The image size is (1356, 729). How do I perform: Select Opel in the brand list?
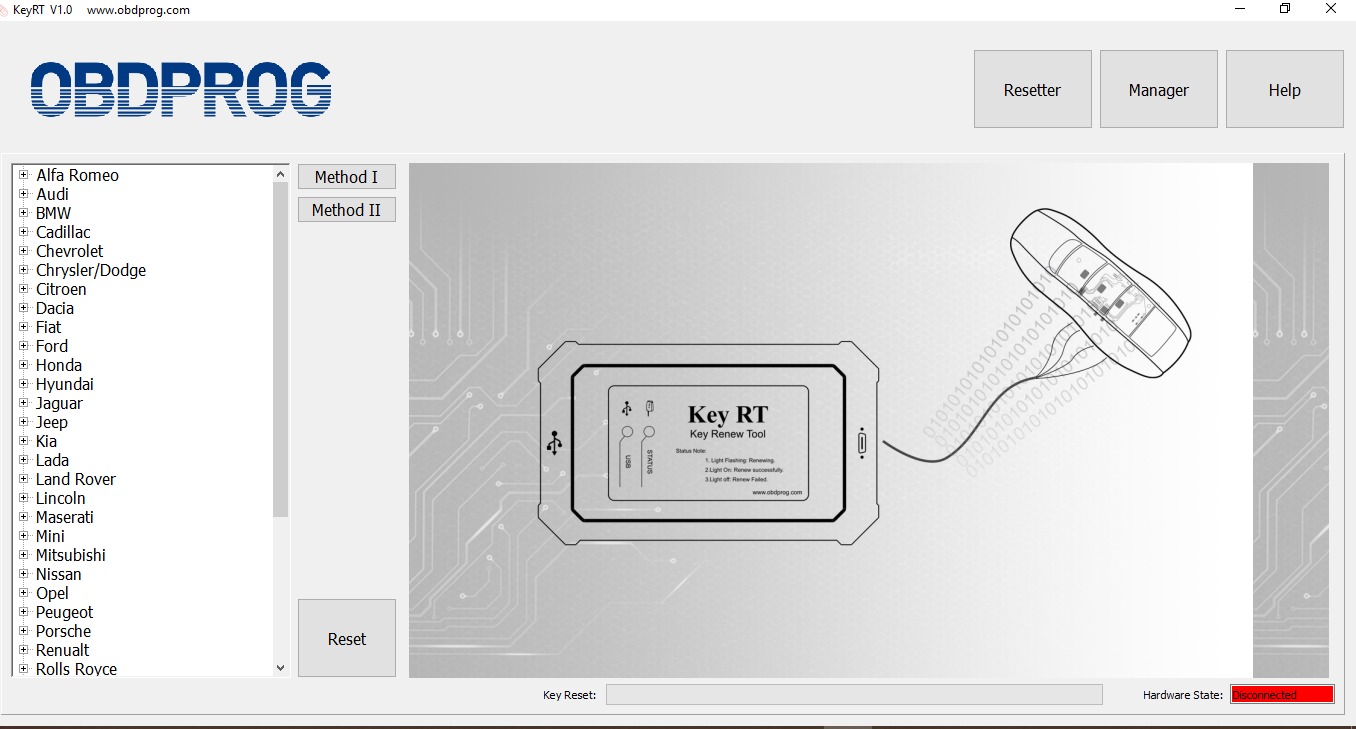point(52,593)
